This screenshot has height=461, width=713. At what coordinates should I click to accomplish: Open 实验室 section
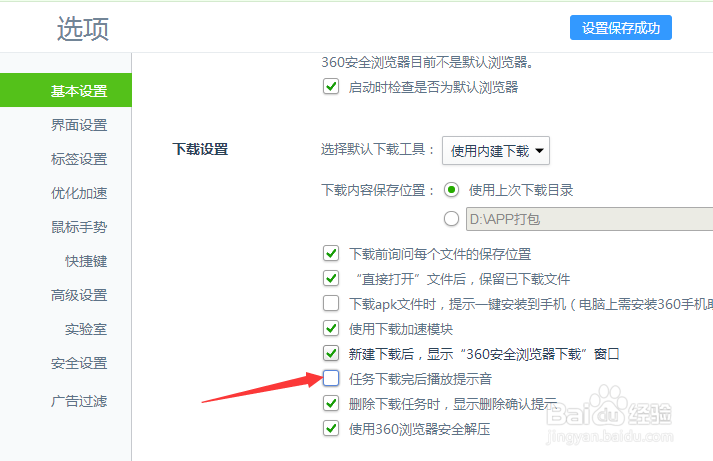[86, 329]
